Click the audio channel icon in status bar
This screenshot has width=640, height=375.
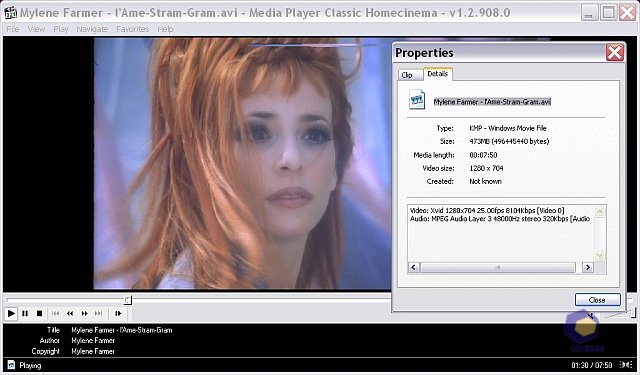coord(625,365)
